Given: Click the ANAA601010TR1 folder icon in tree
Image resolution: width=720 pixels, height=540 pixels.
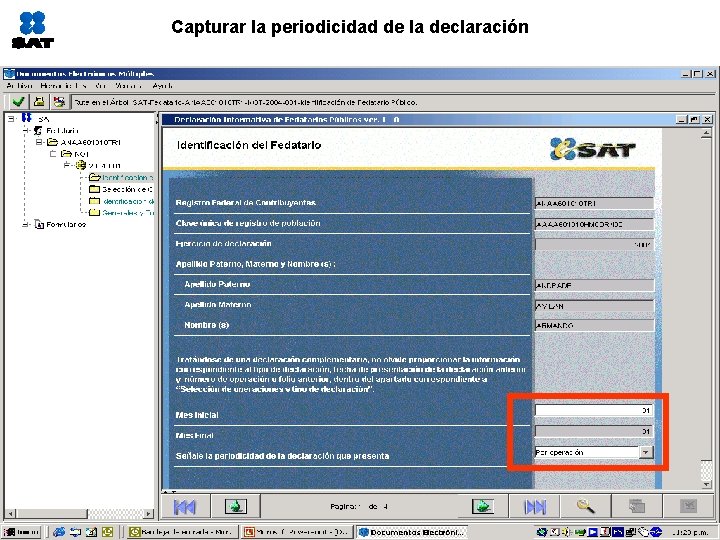Looking at the screenshot, I should click(x=52, y=142).
